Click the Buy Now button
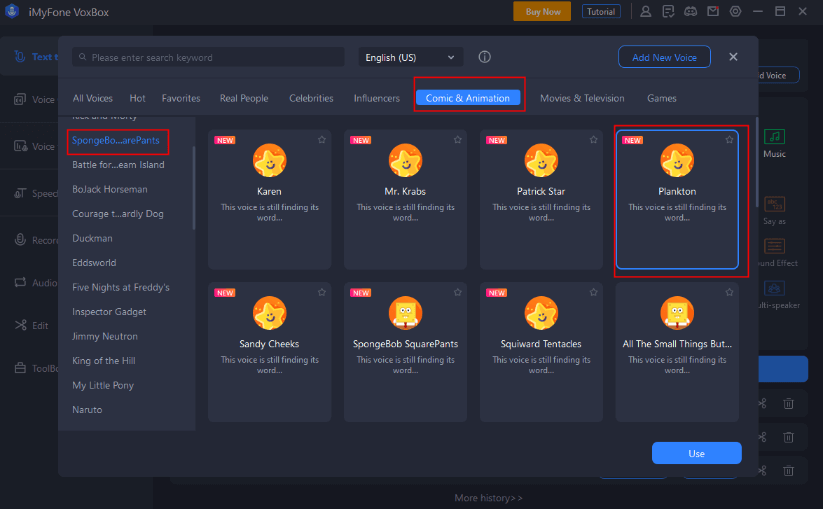This screenshot has height=509, width=823. [x=542, y=12]
